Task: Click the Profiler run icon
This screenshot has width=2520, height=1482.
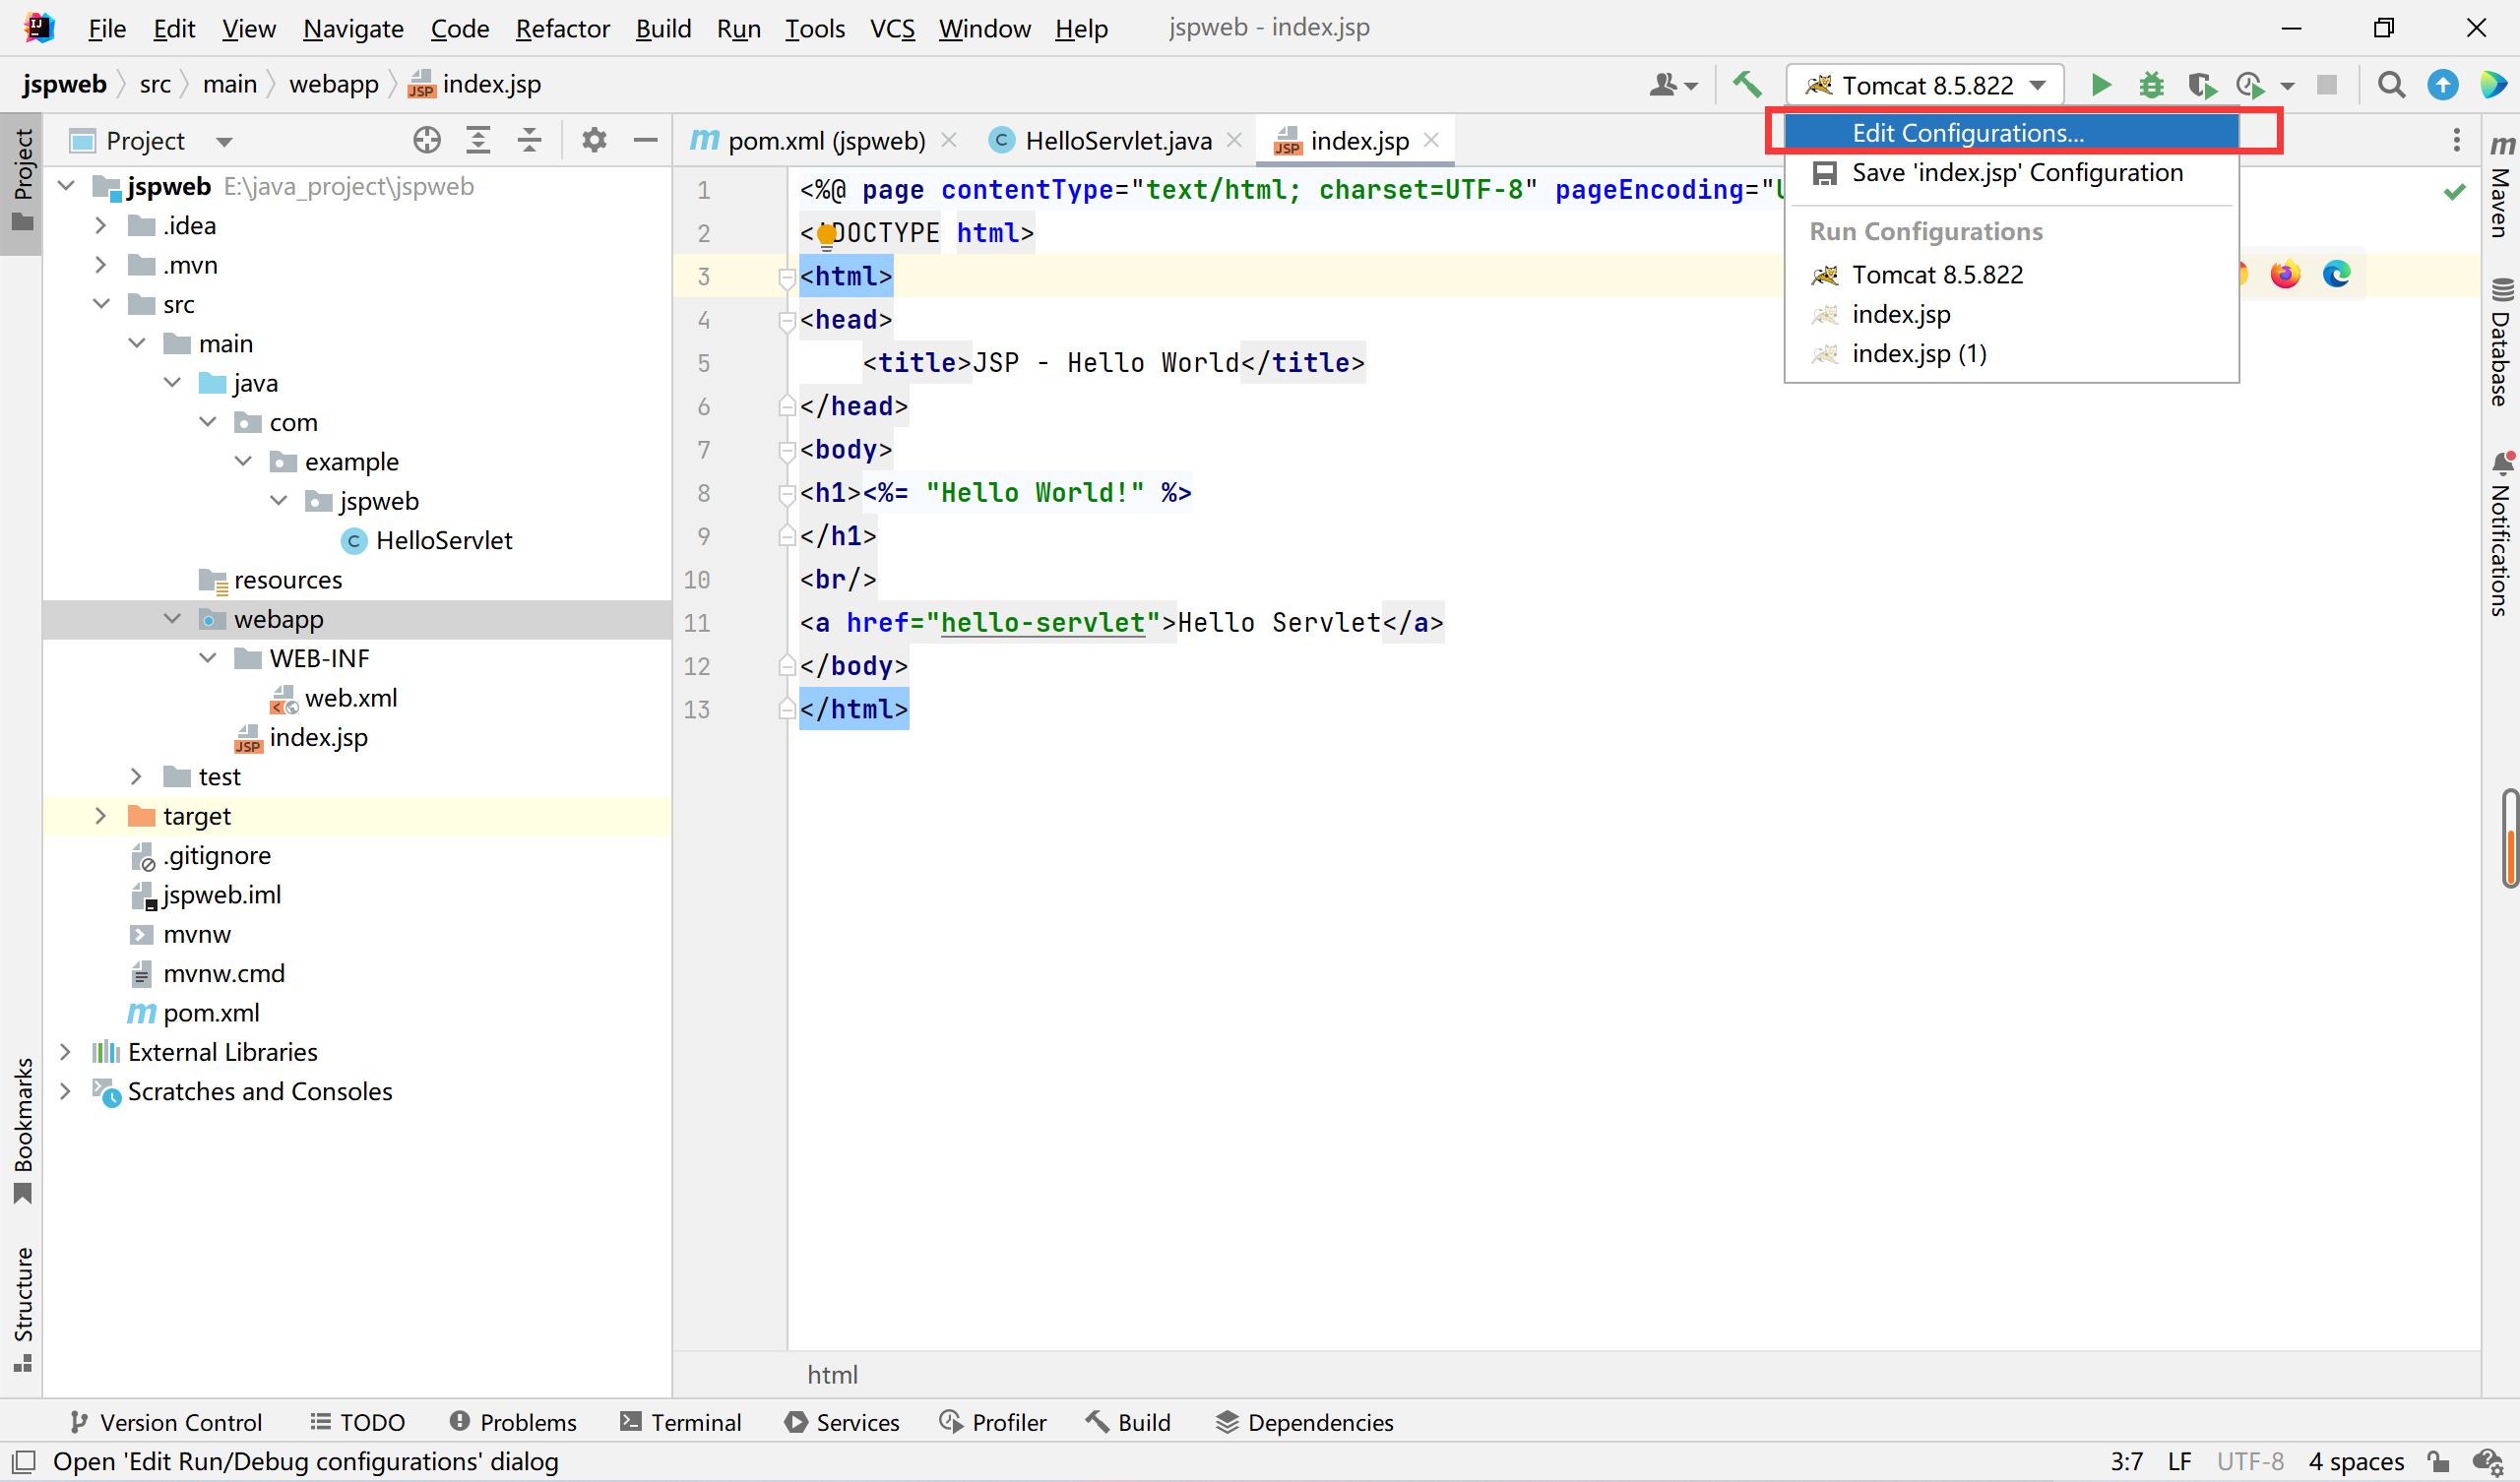Action: [x=2250, y=85]
